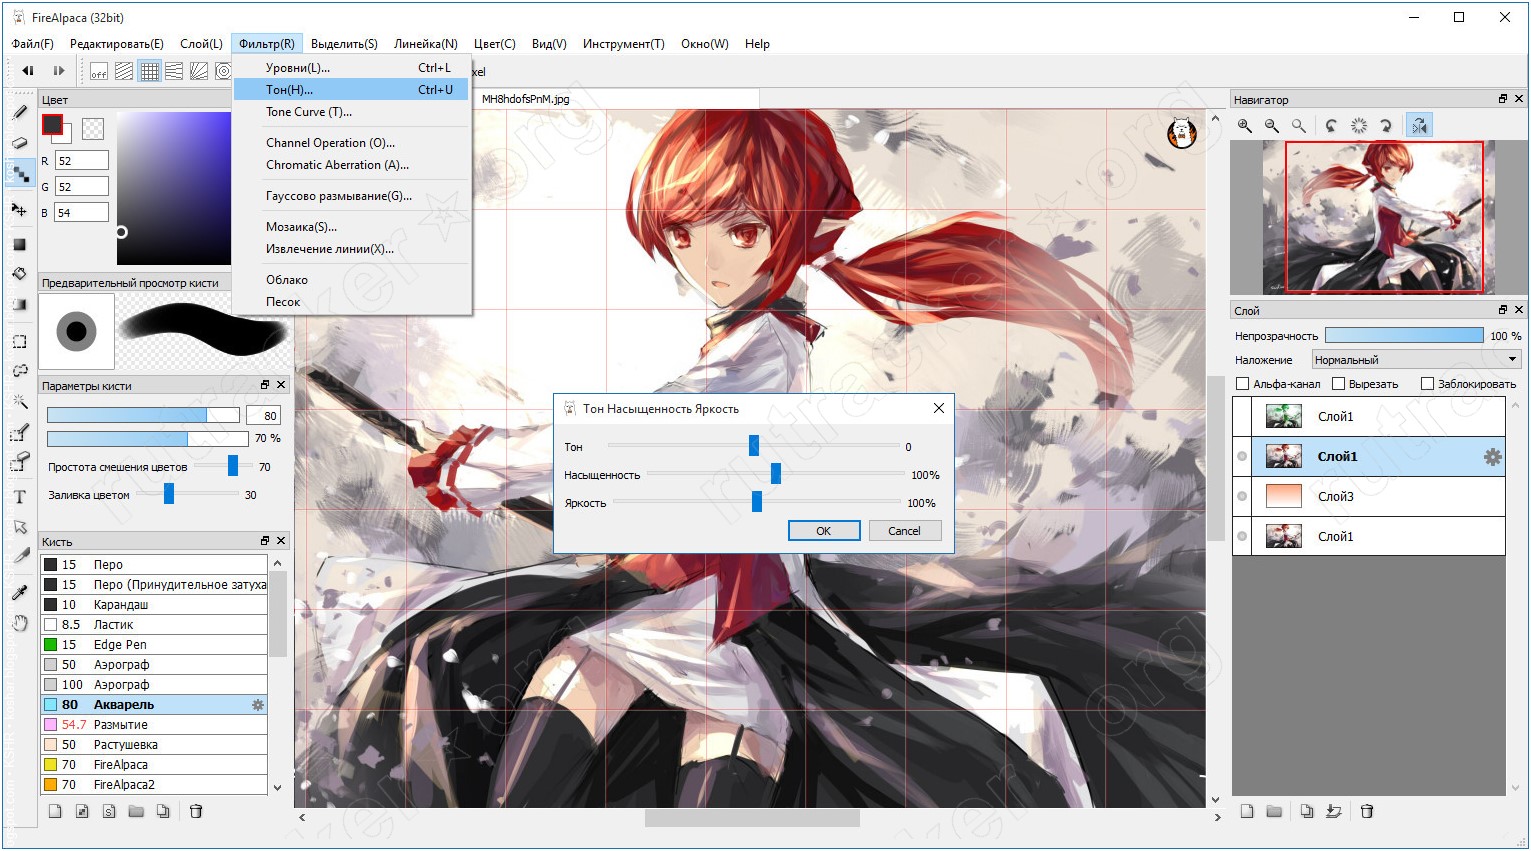
Task: Select the magic wand tool
Action: coord(19,402)
